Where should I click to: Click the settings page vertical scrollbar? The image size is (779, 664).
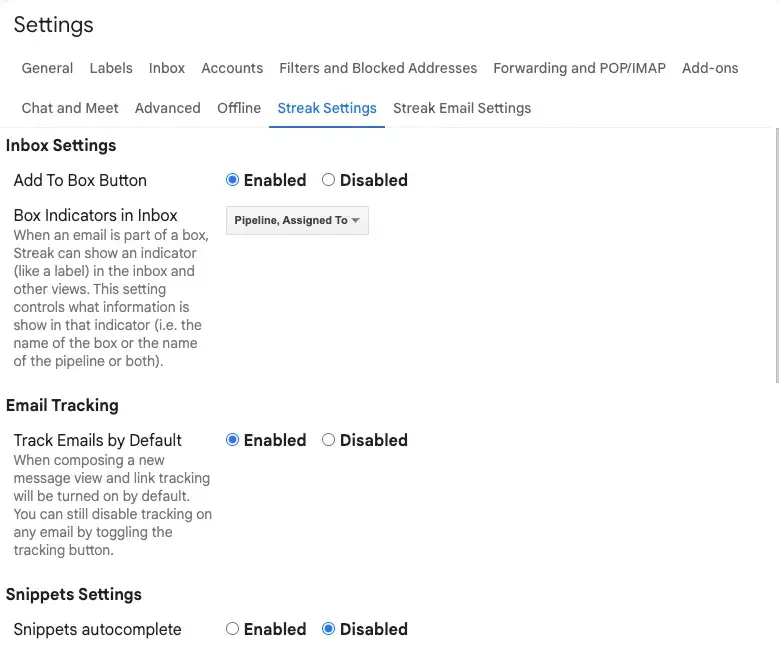click(775, 255)
